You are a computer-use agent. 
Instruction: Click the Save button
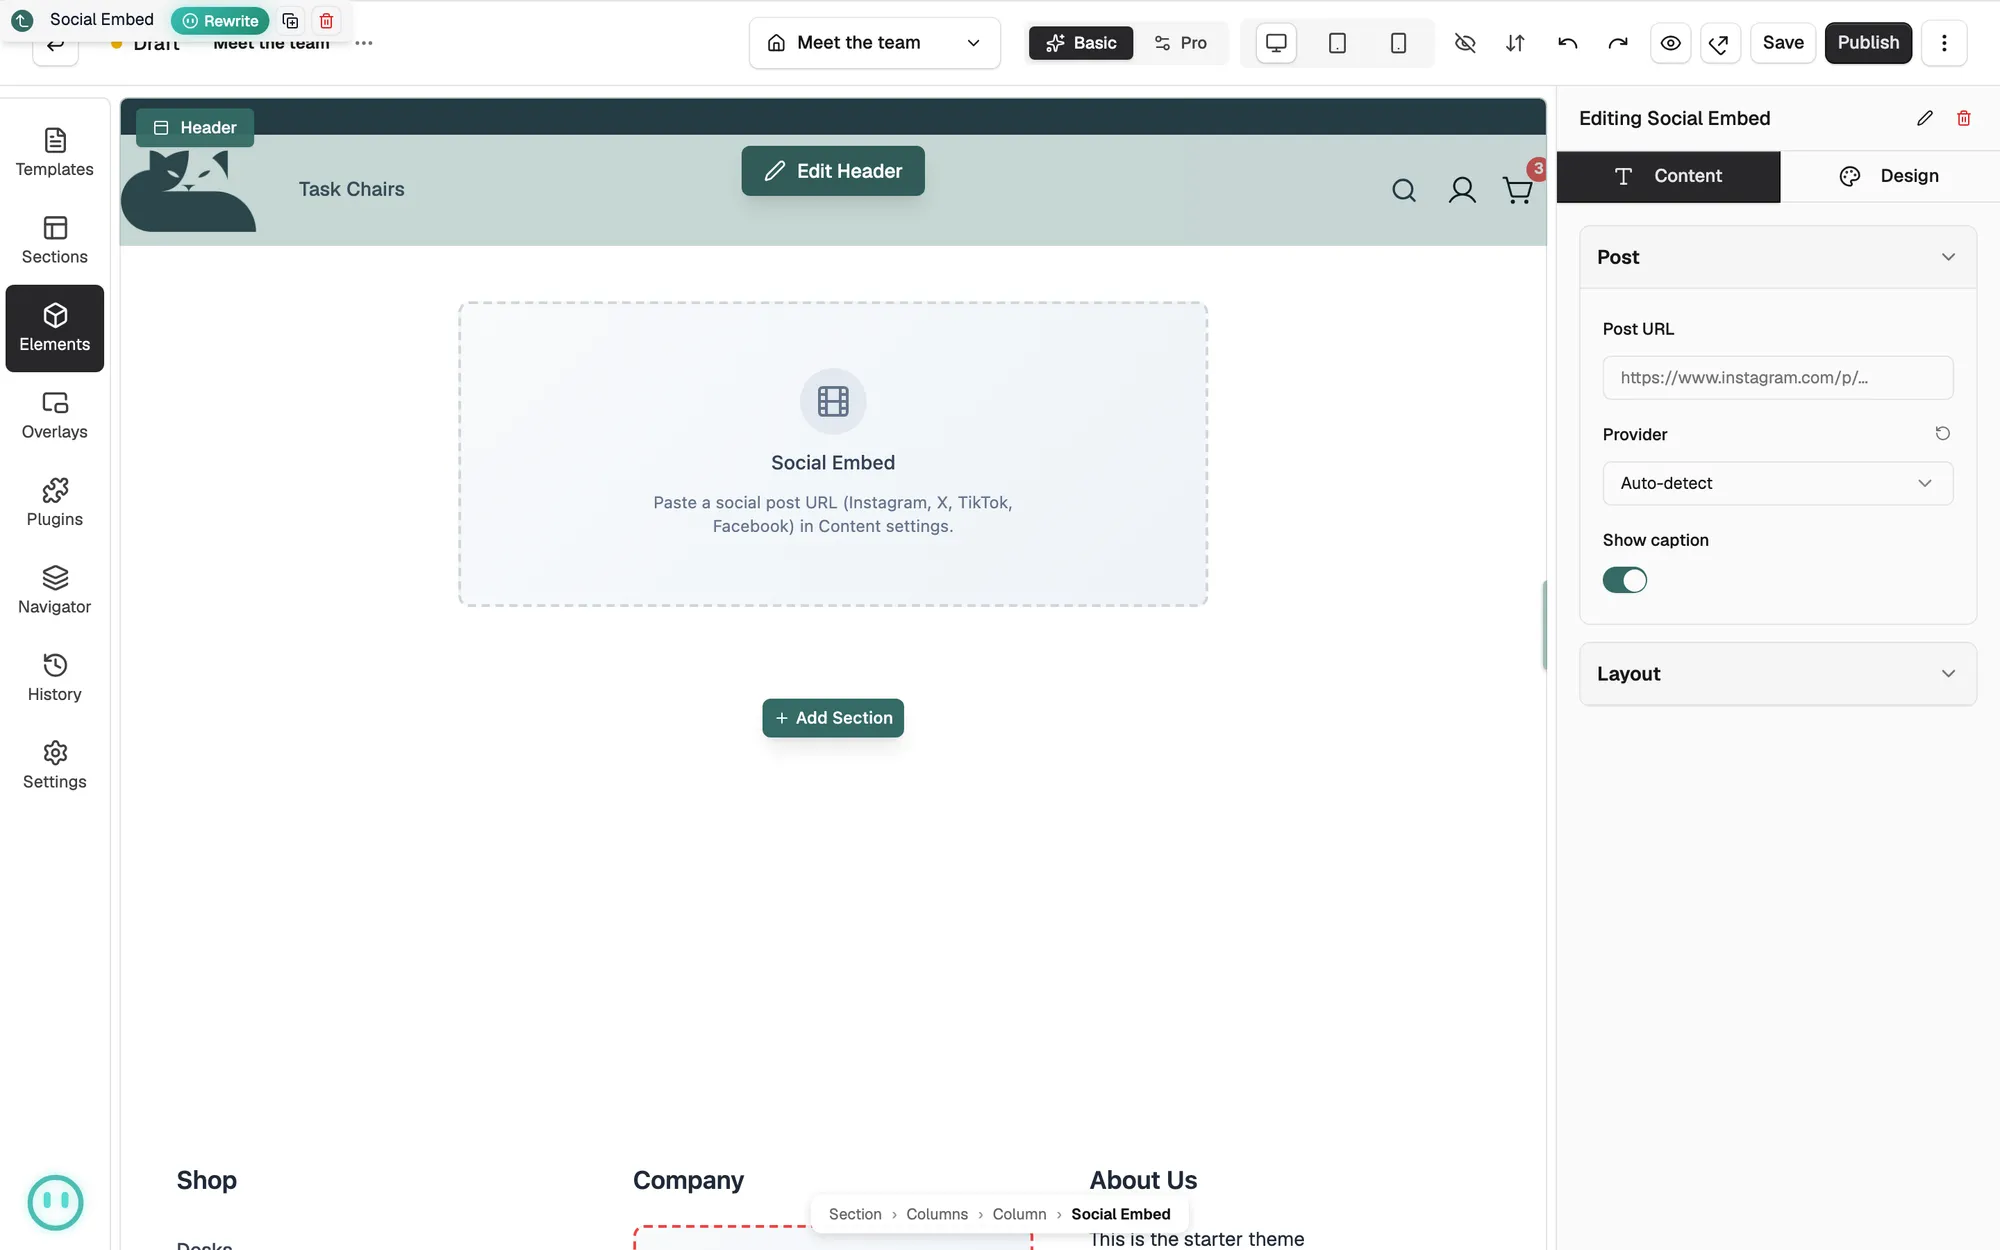click(x=1782, y=43)
